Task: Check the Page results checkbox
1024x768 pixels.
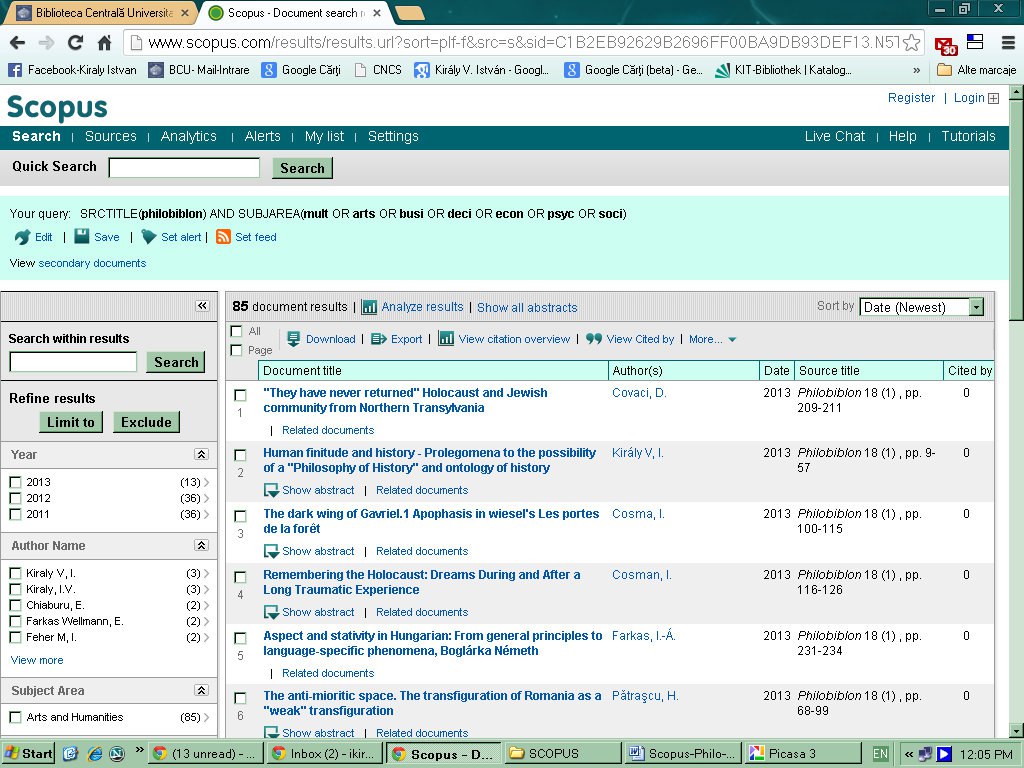Action: coord(237,351)
